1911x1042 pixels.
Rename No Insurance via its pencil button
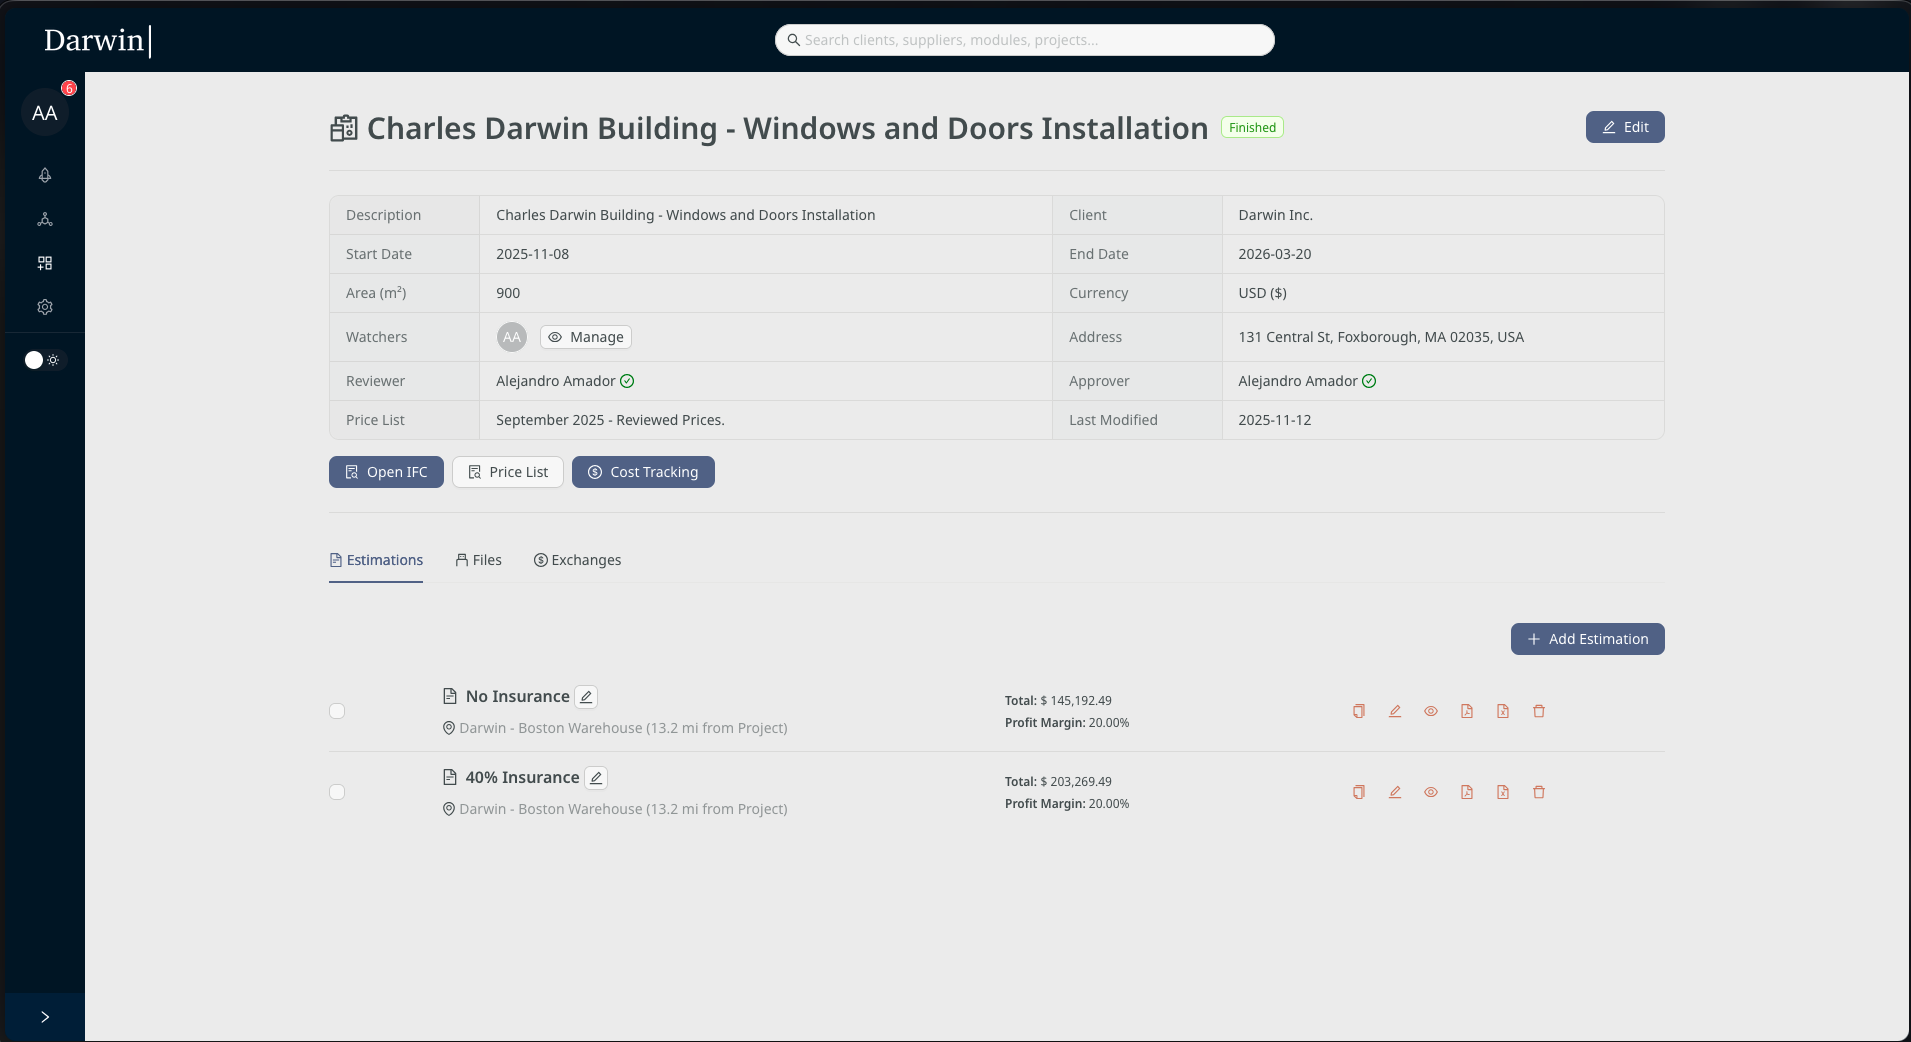click(x=586, y=696)
